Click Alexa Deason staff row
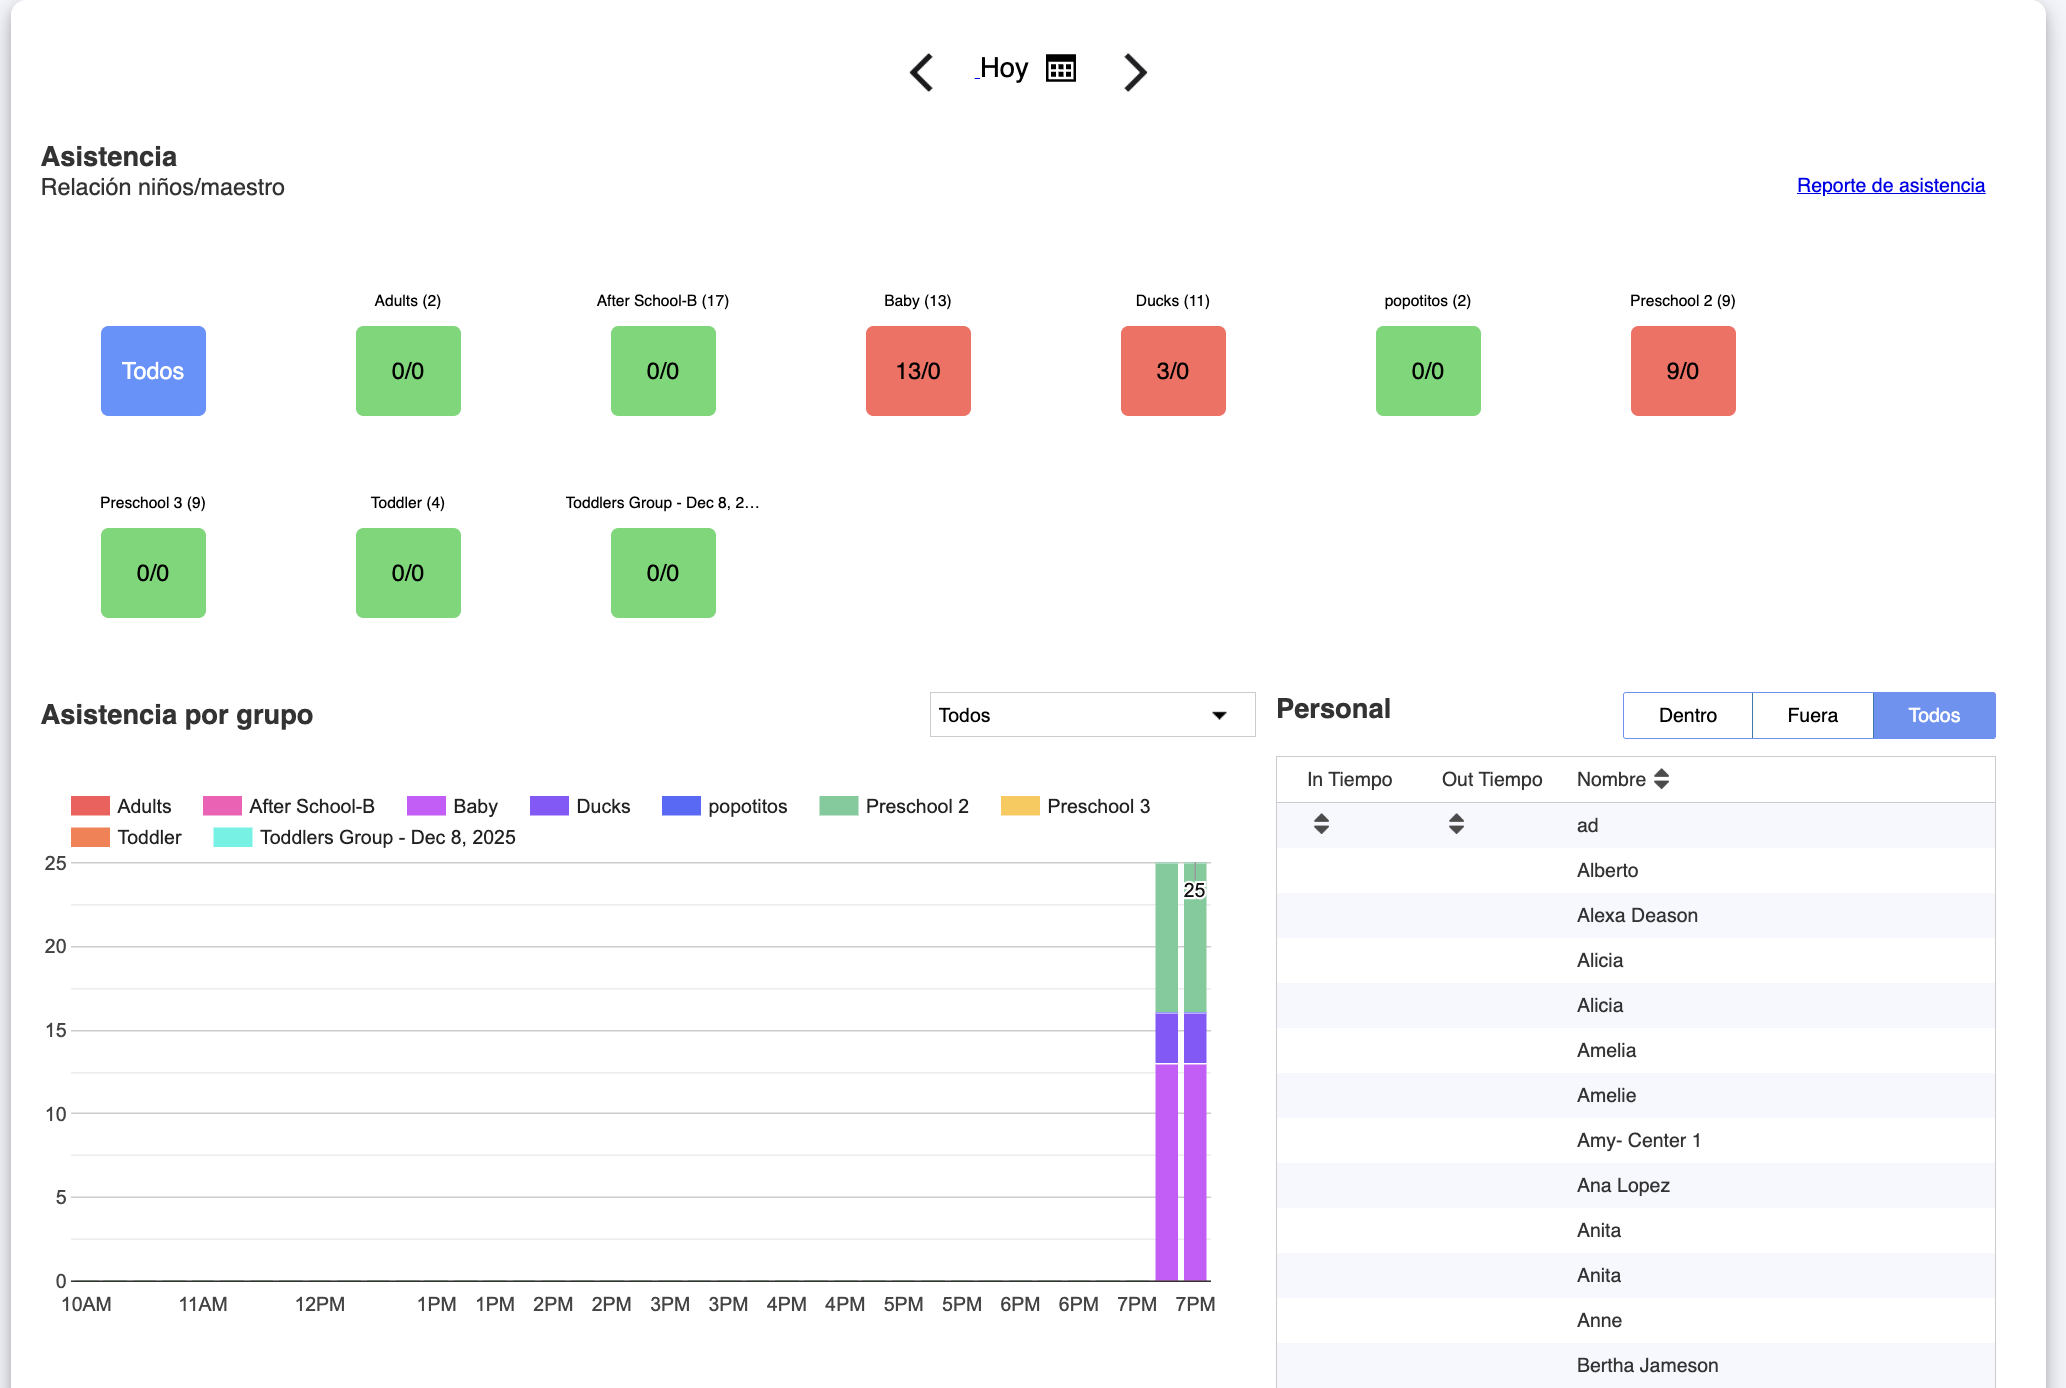Screen dimensions: 2066x1388 [x=1636, y=915]
